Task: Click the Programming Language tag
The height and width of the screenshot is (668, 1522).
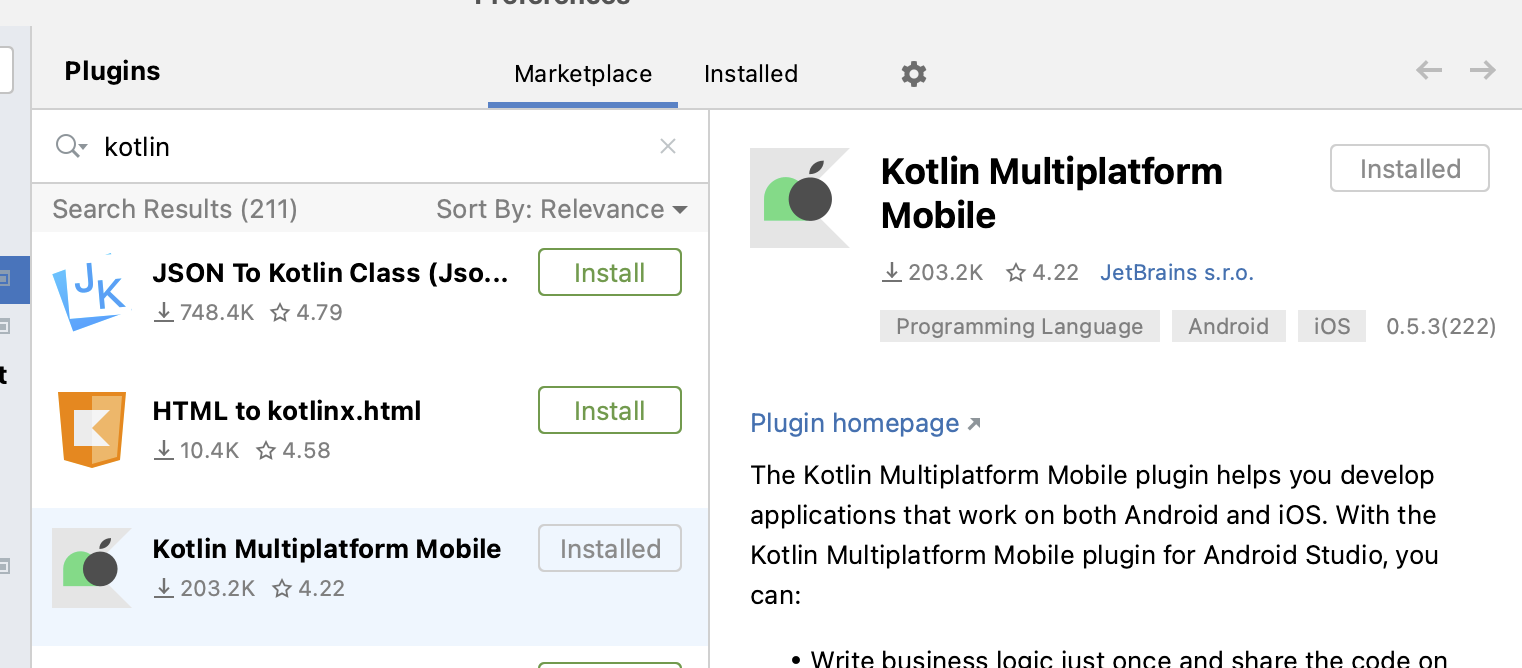Action: pos(1019,326)
